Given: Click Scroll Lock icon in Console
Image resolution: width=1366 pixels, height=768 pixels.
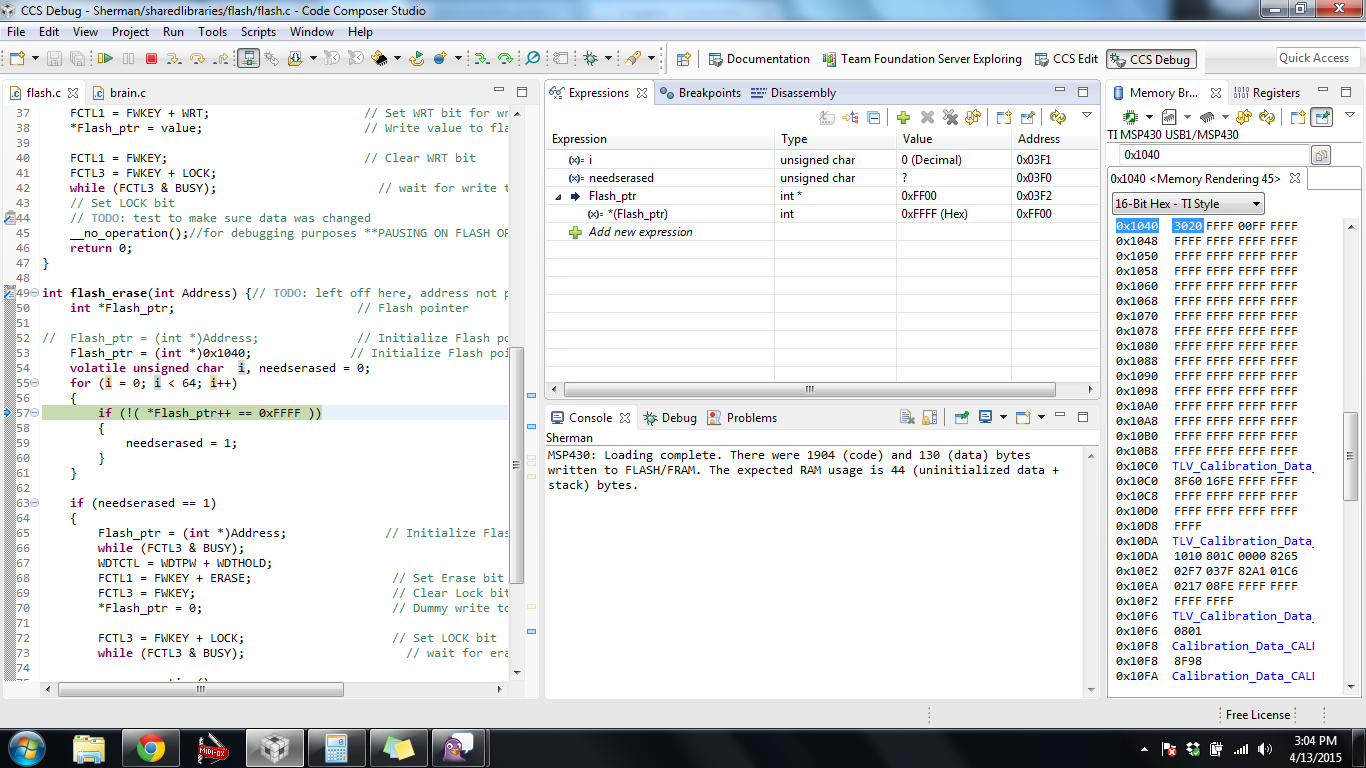Looking at the screenshot, I should pyautogui.click(x=929, y=417).
